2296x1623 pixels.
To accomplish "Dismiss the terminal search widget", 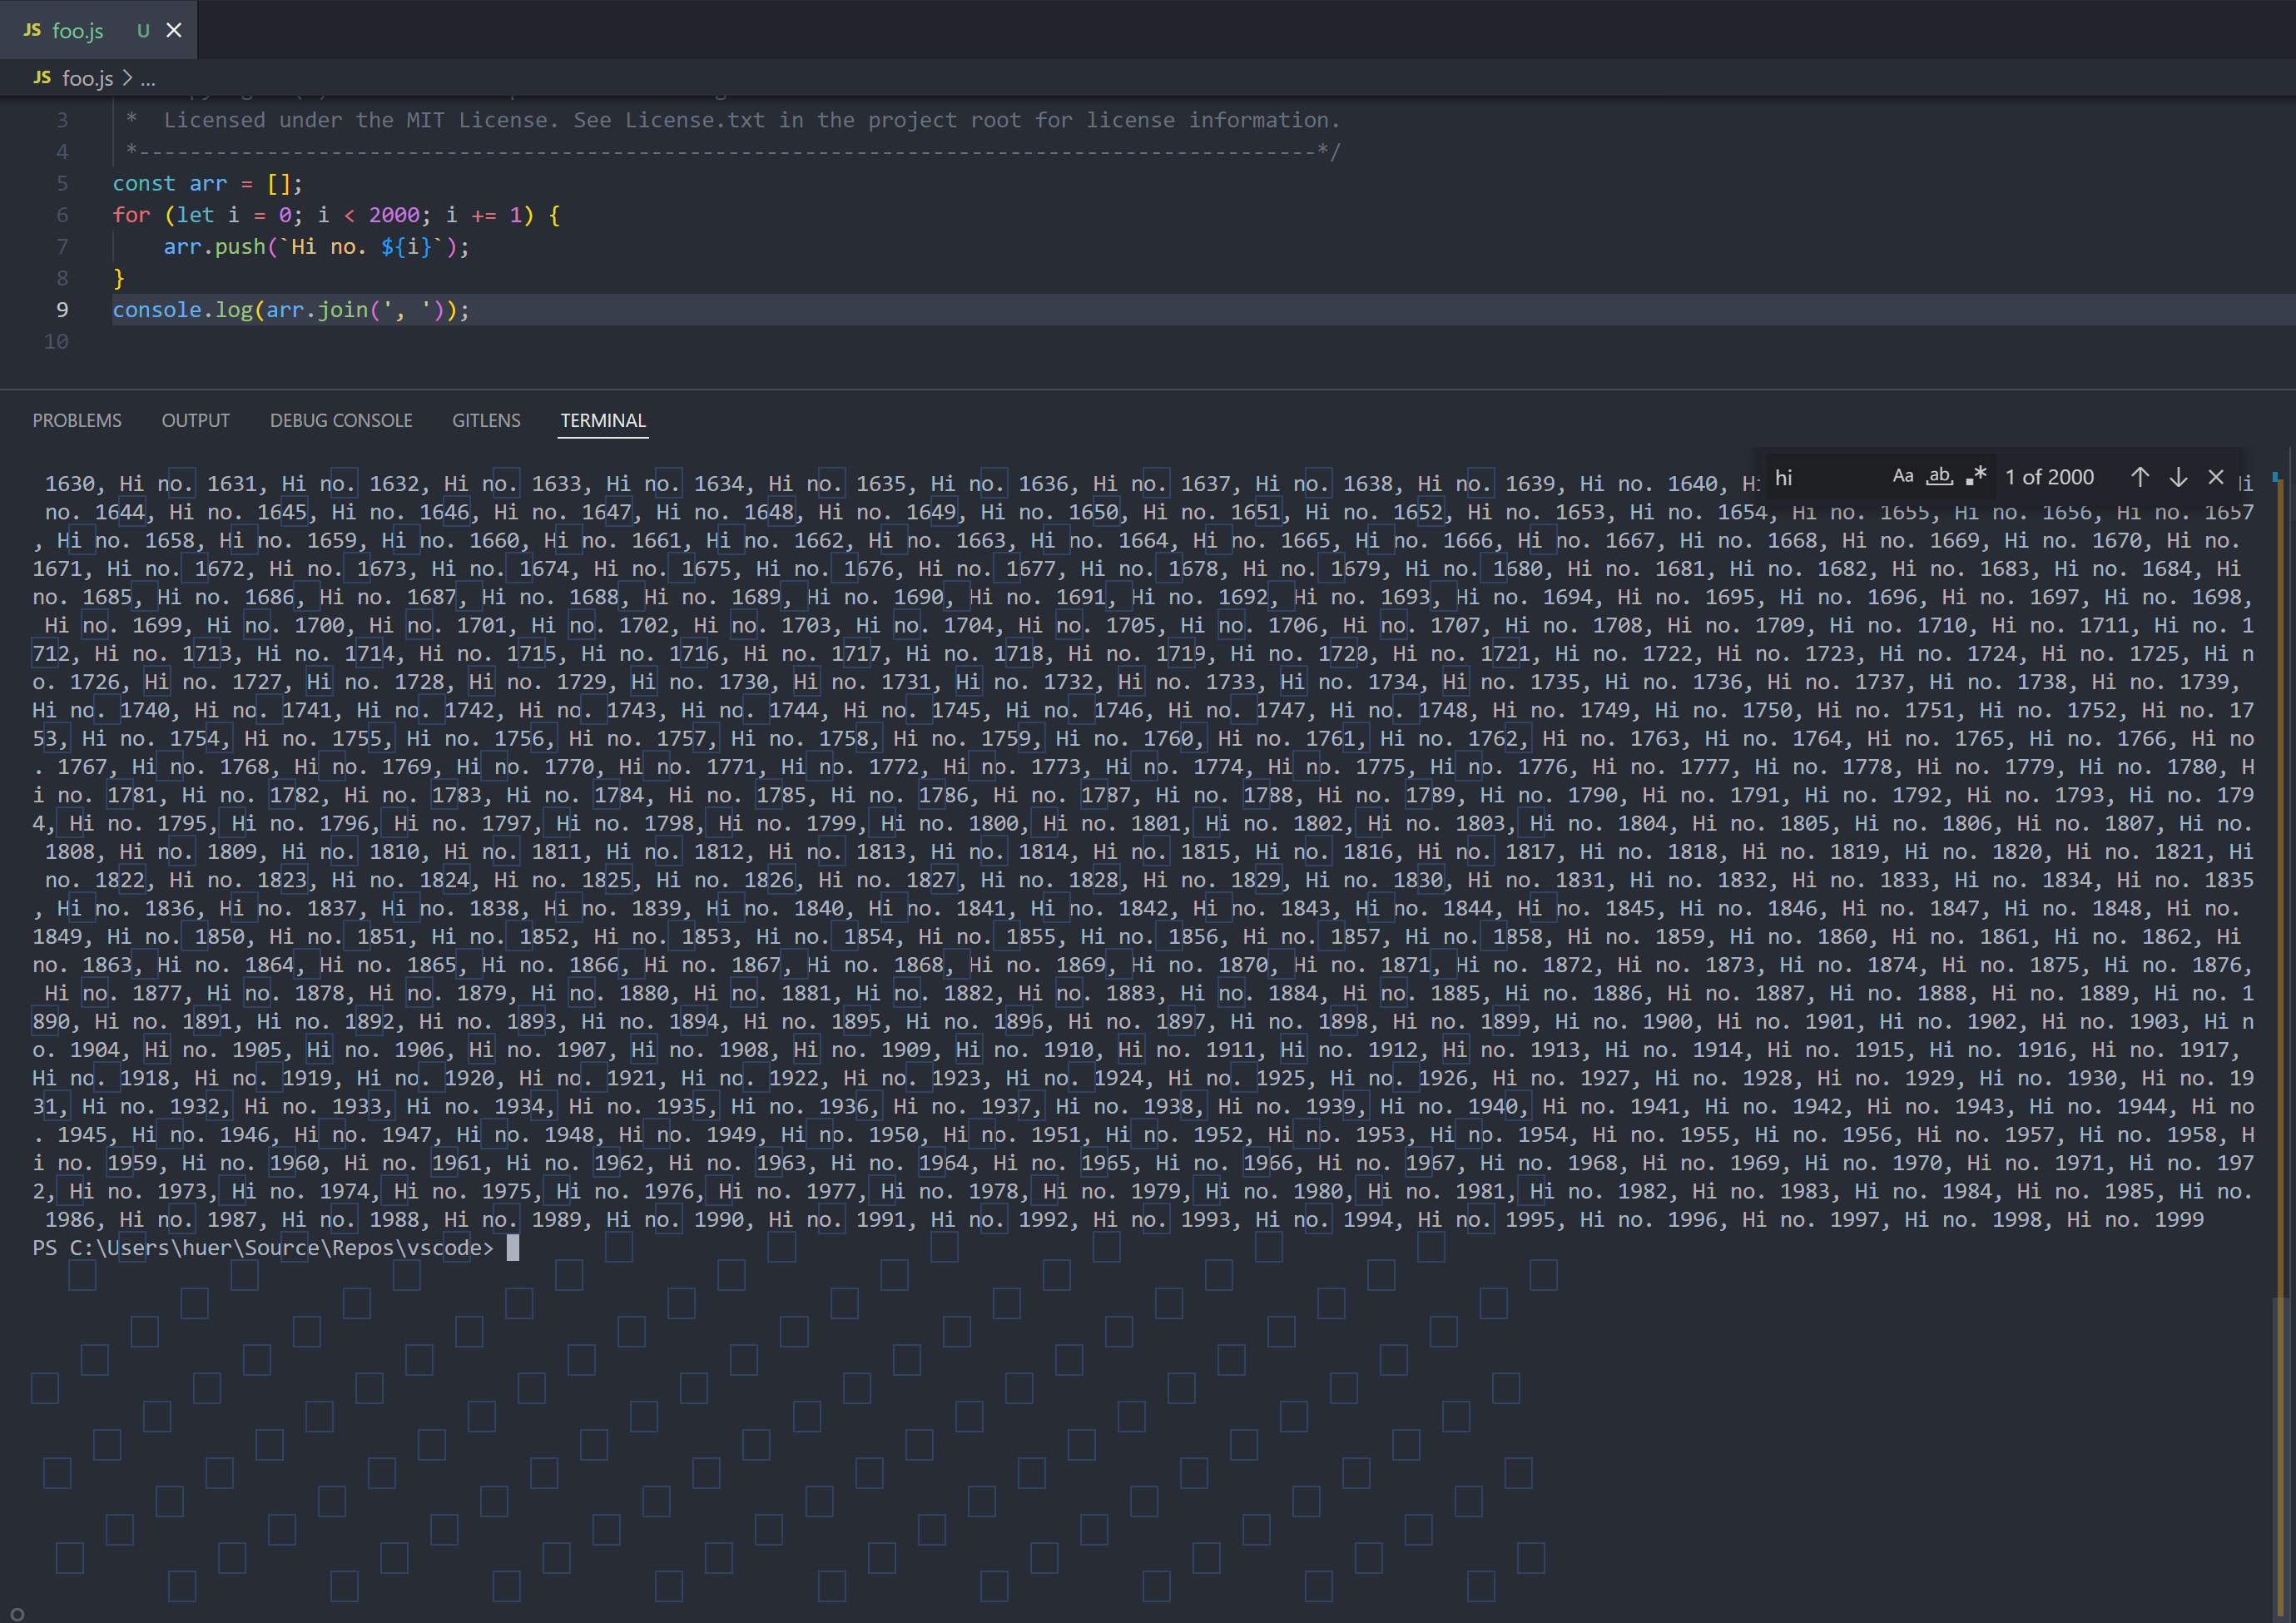I will [x=2216, y=477].
